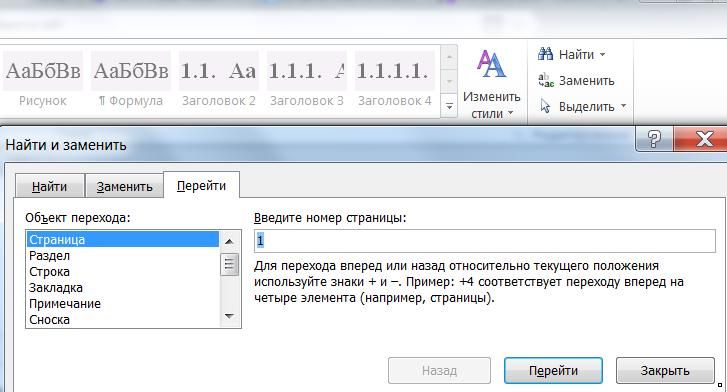727x392 pixels.
Task: Close the Find and Replace dialog with X
Action: click(701, 139)
